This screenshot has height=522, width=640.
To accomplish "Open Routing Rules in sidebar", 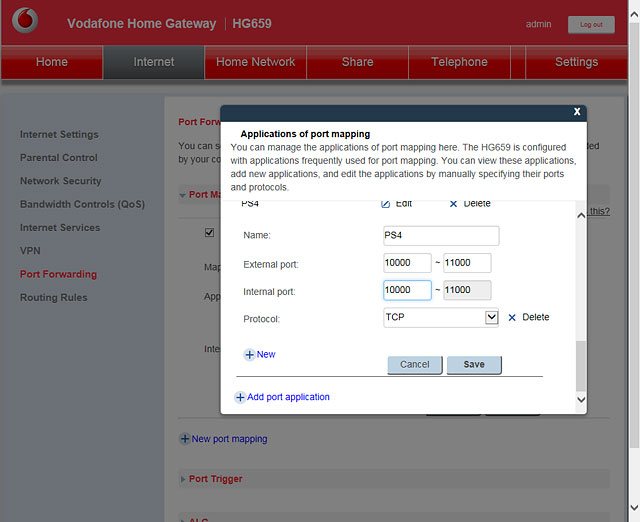I will [x=53, y=297].
